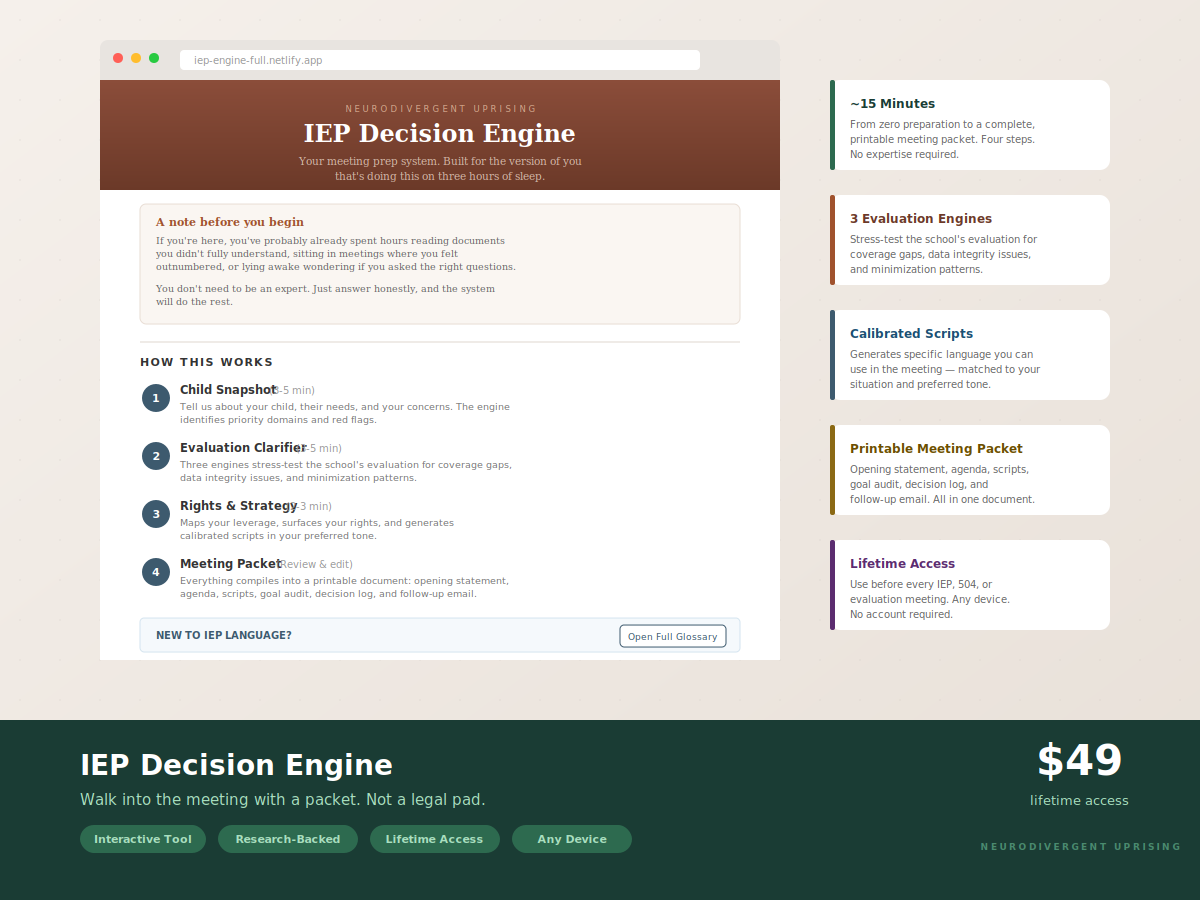Click step 3 Rights & Strategy number badge
The image size is (1200, 900).
[x=156, y=513]
